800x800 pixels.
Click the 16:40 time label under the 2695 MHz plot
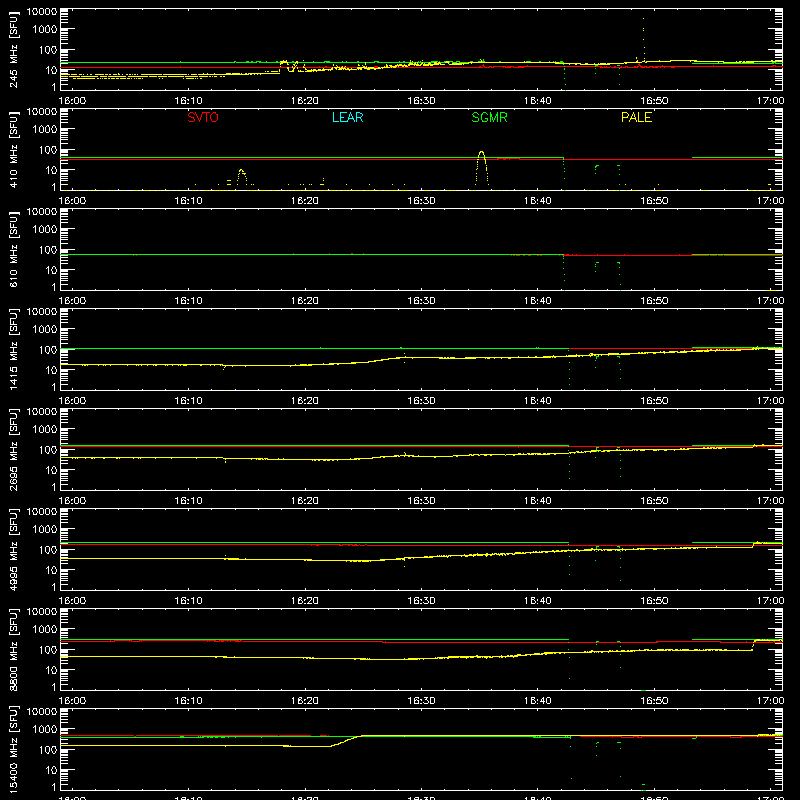[538, 501]
